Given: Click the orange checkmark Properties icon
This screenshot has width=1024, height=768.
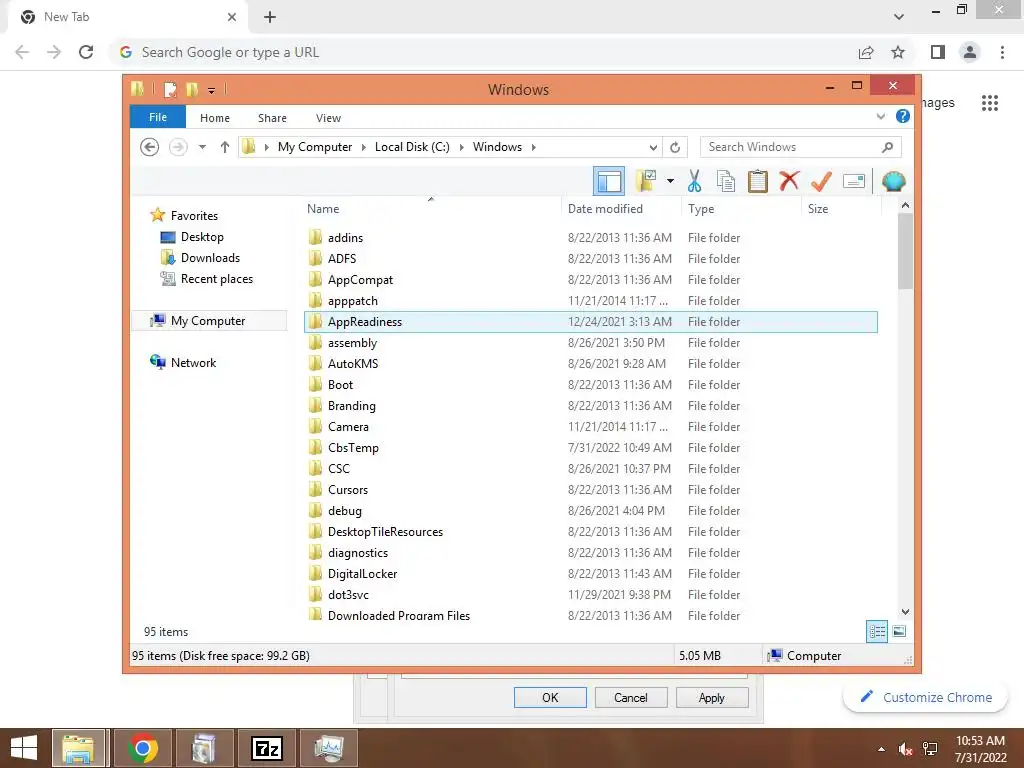Looking at the screenshot, I should coord(821,181).
